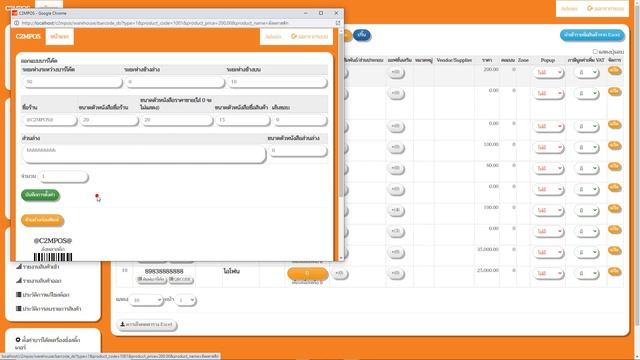
Task: Open the deleted products history sidebar item
Action: [x=48, y=309]
